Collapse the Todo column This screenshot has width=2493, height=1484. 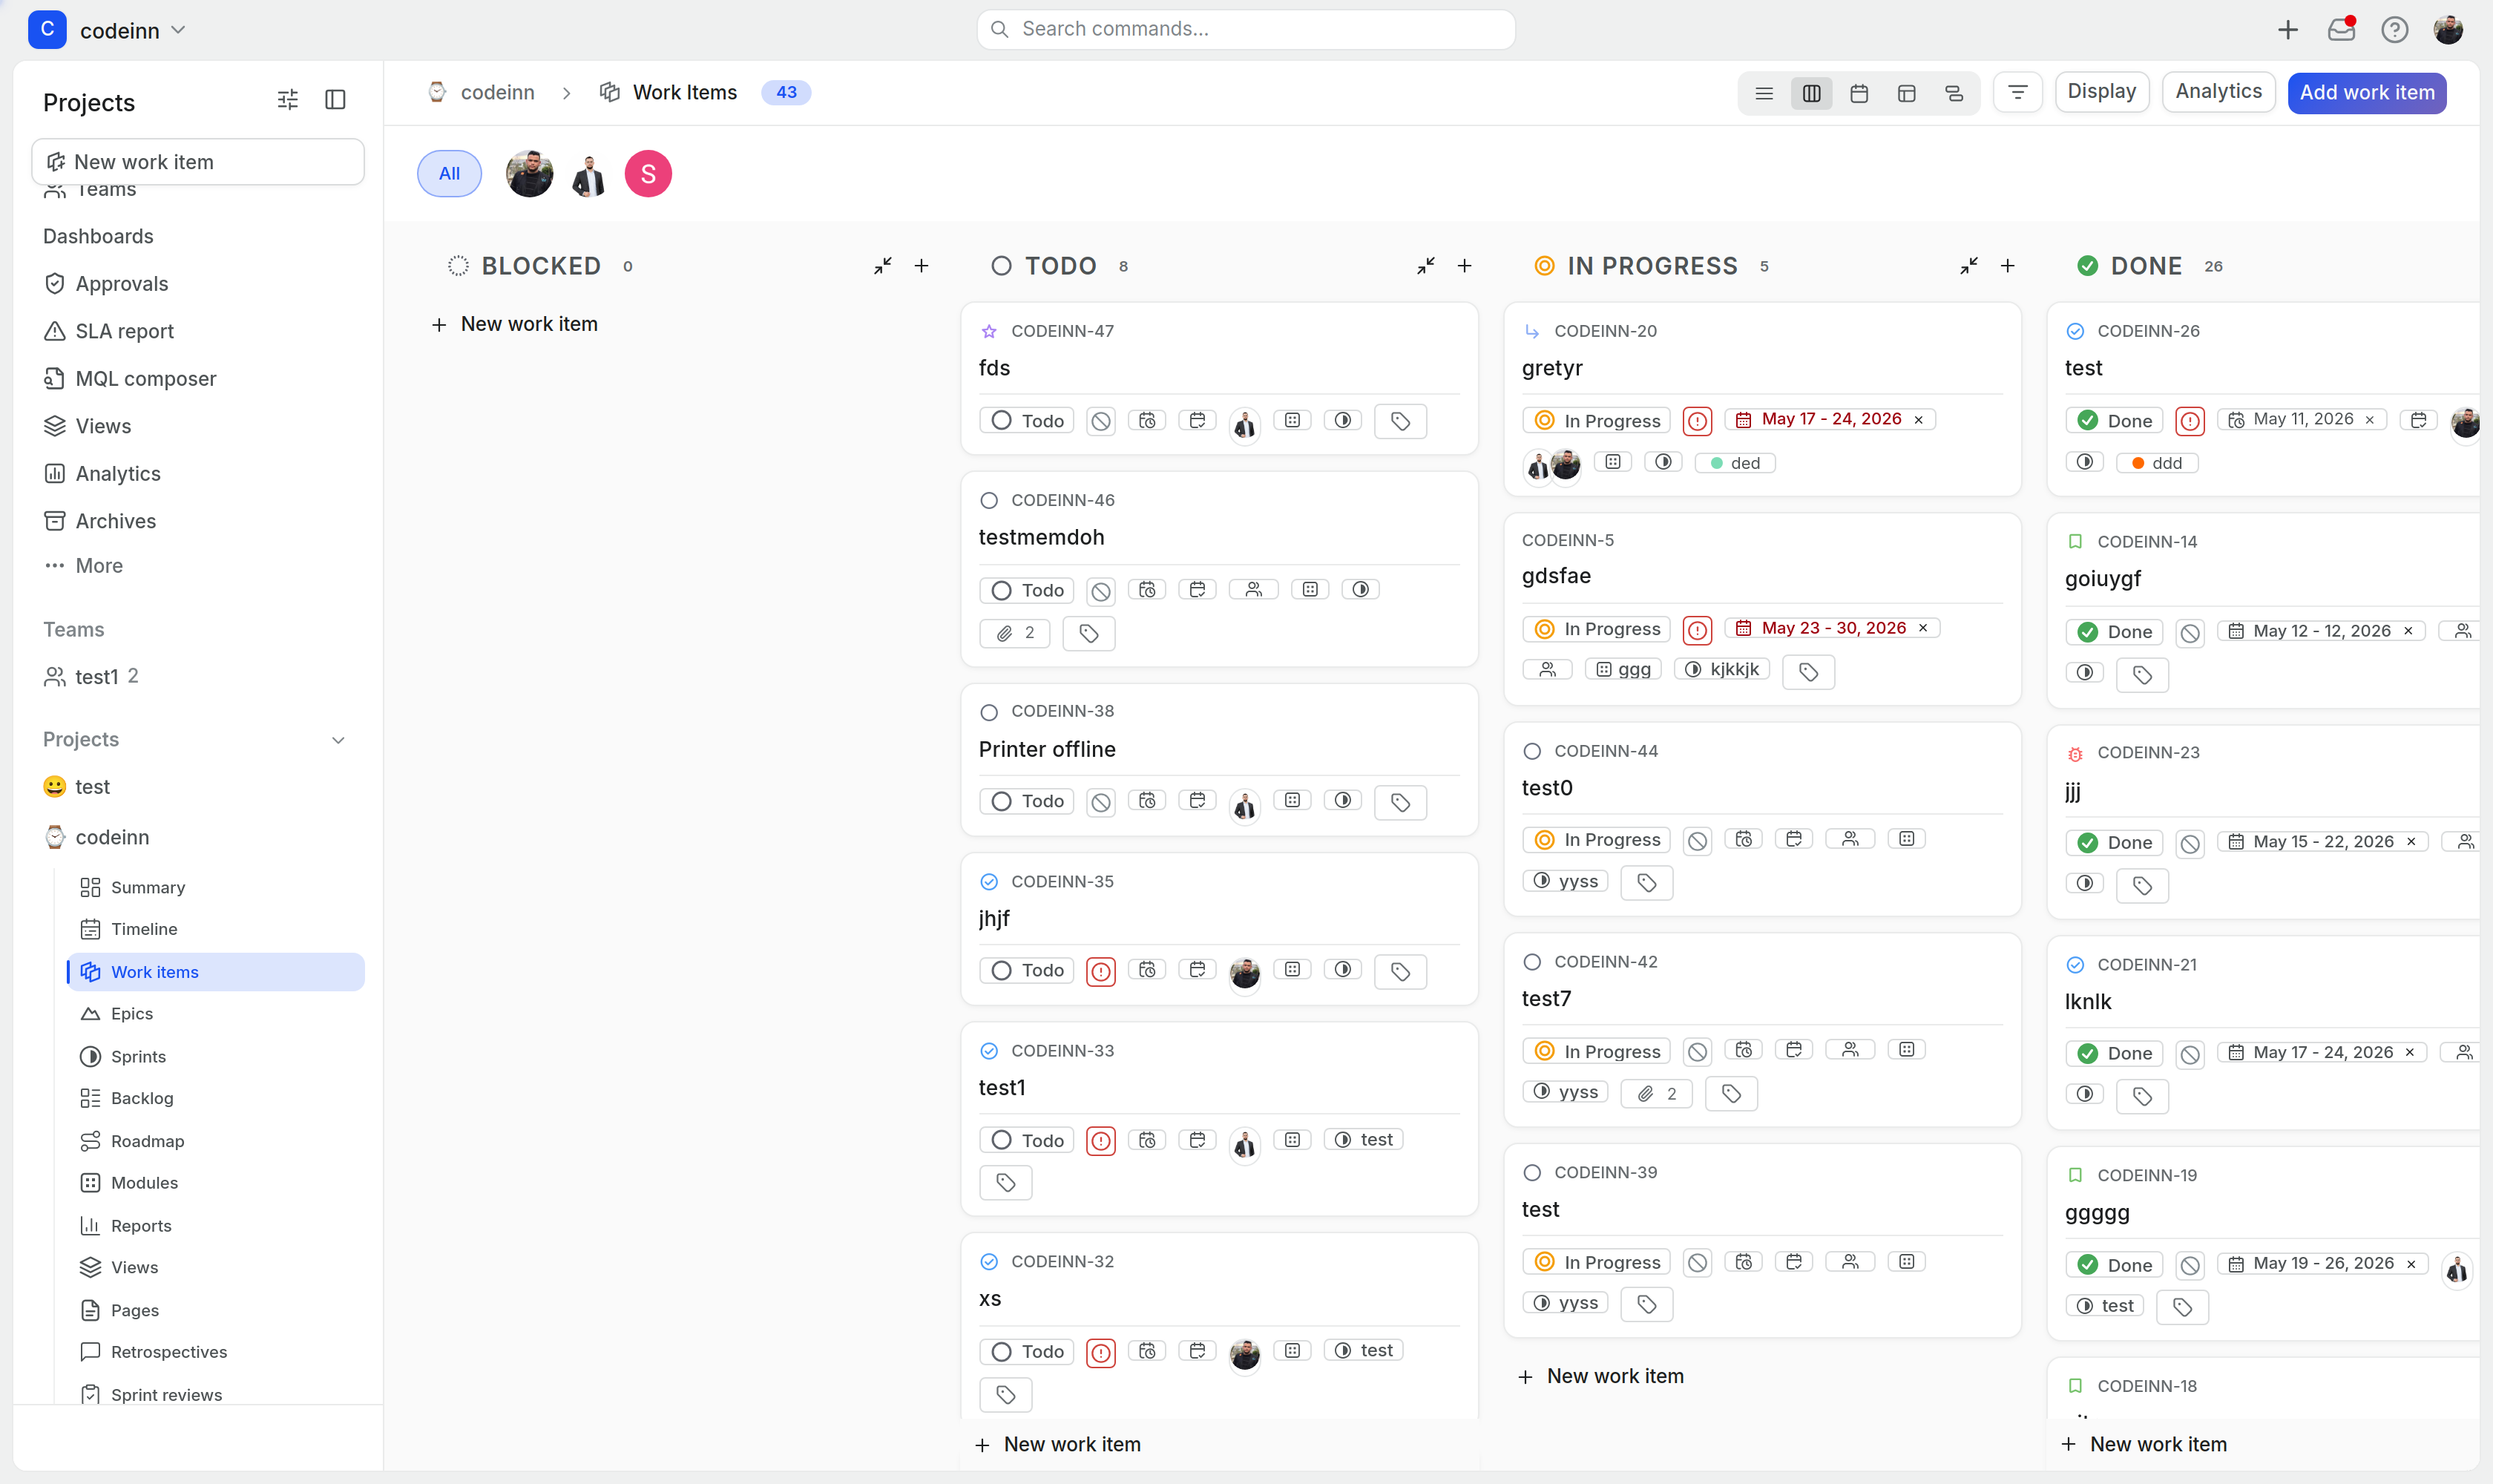pos(1425,266)
